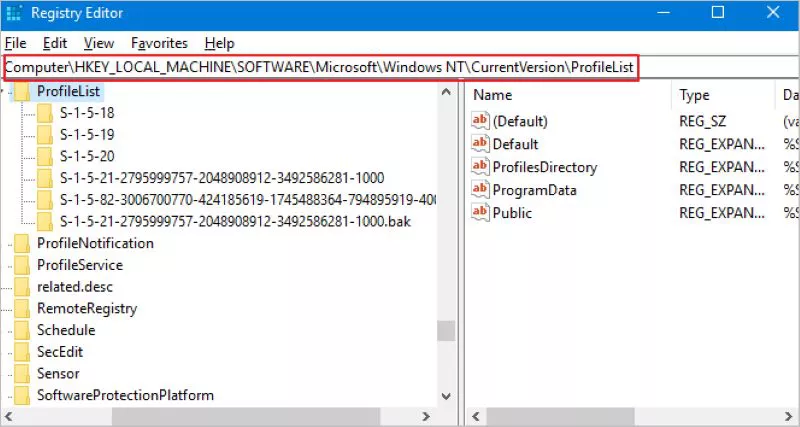The width and height of the screenshot is (800, 427).
Task: Click values pane horizontal scroll right arrow
Action: pos(790,416)
